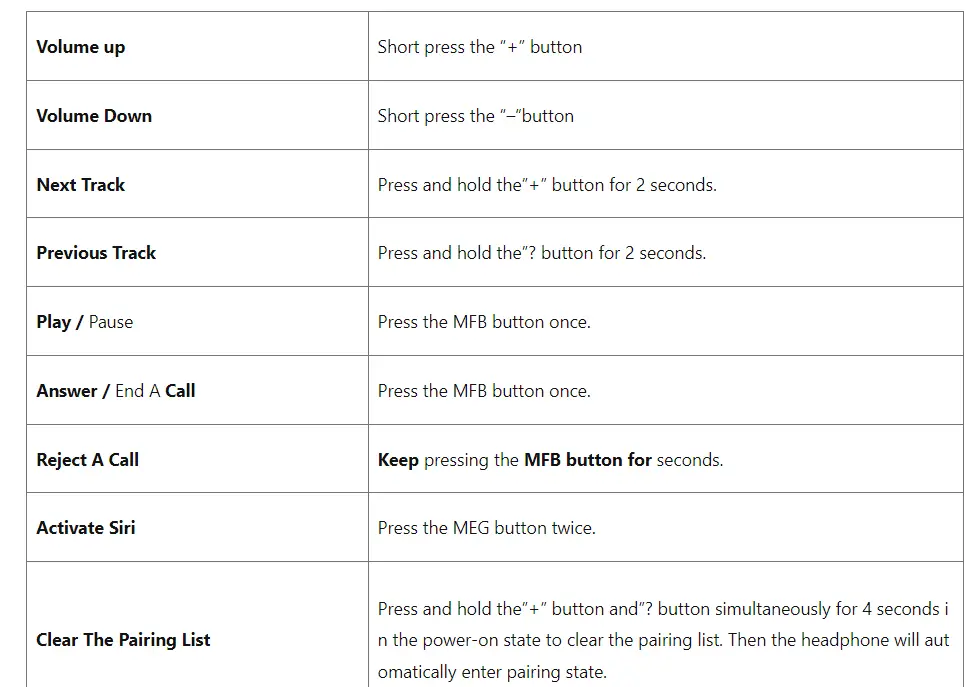This screenshot has width=972, height=687.
Task: Click the "Volume Down" row label
Action: pos(94,116)
